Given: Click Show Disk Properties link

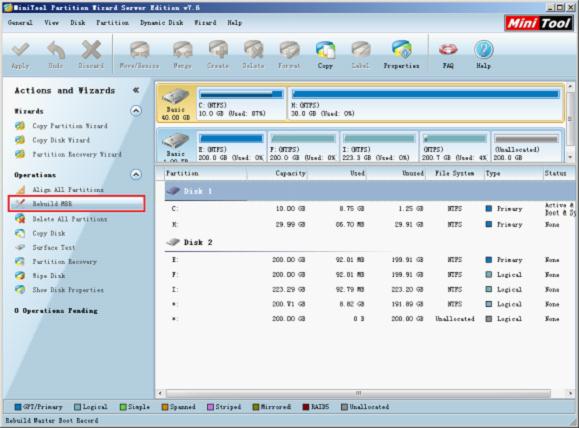Looking at the screenshot, I should (x=59, y=290).
